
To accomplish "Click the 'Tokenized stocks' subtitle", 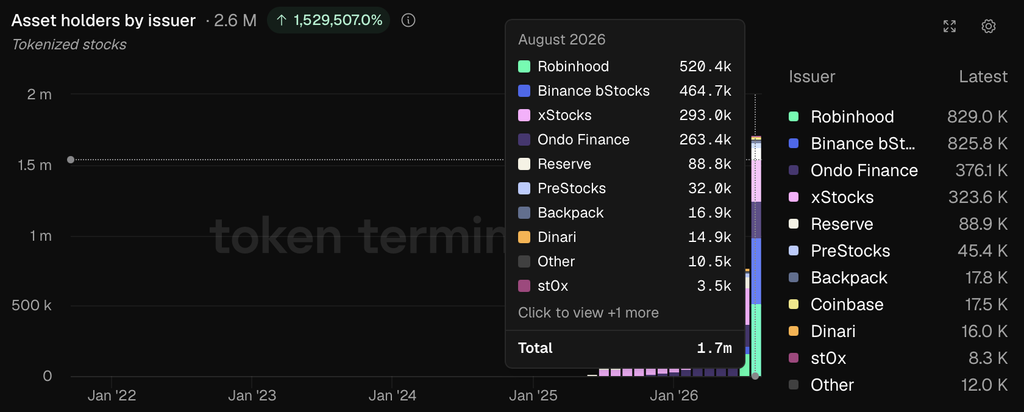I will (x=69, y=44).
